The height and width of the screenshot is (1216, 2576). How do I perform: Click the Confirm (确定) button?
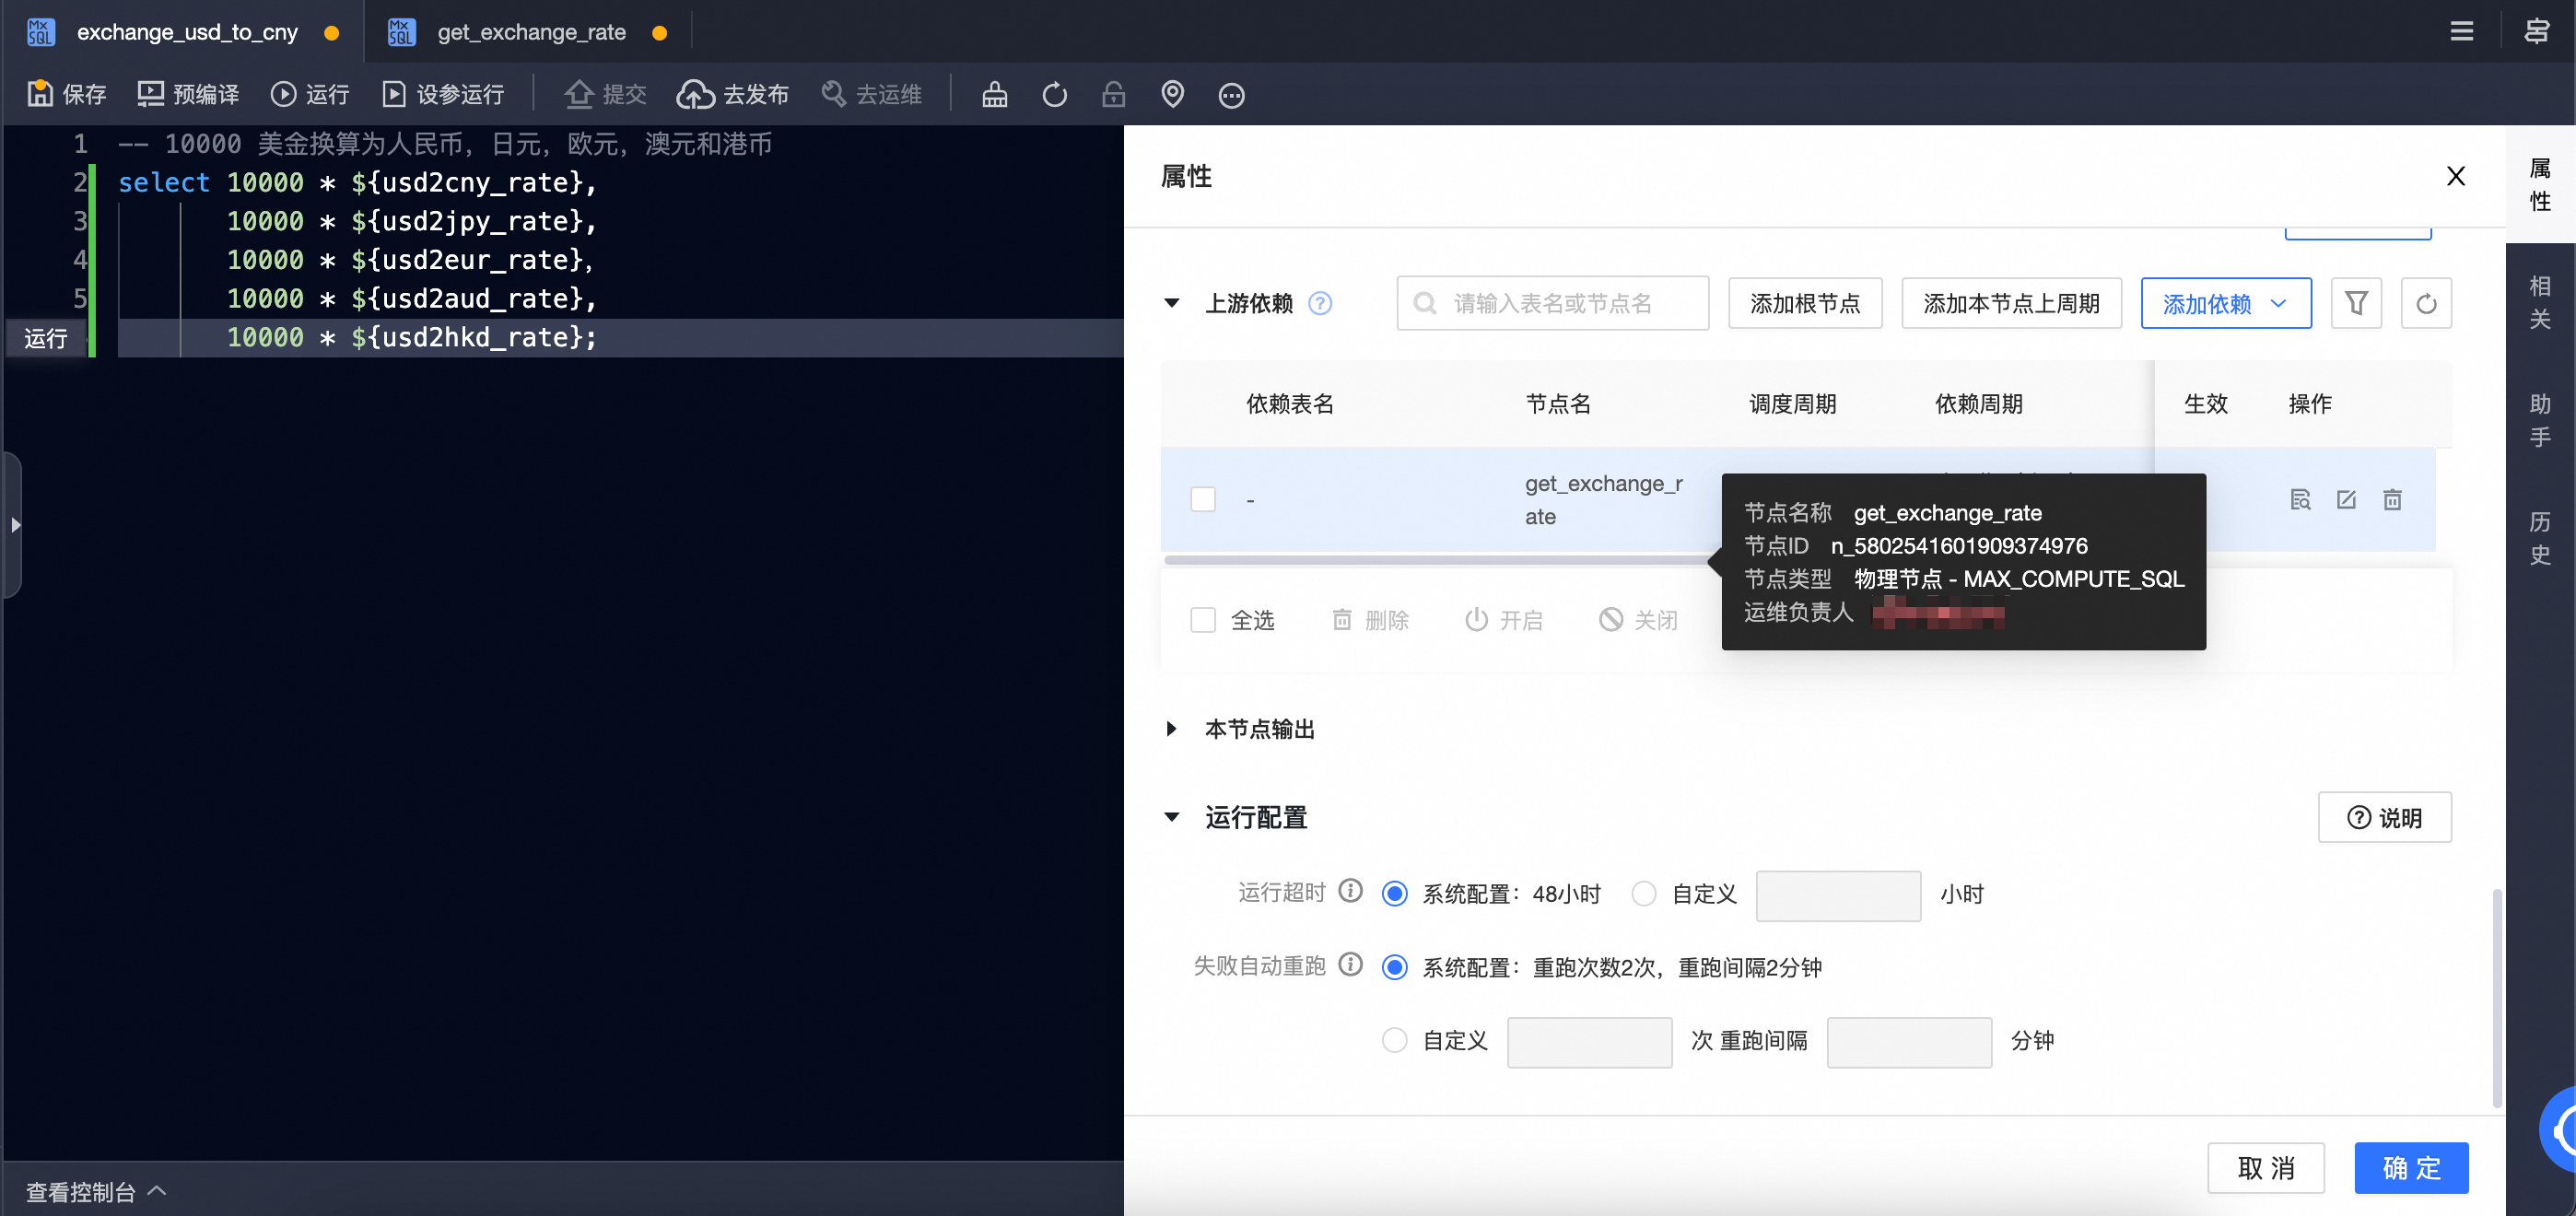(x=2410, y=1167)
